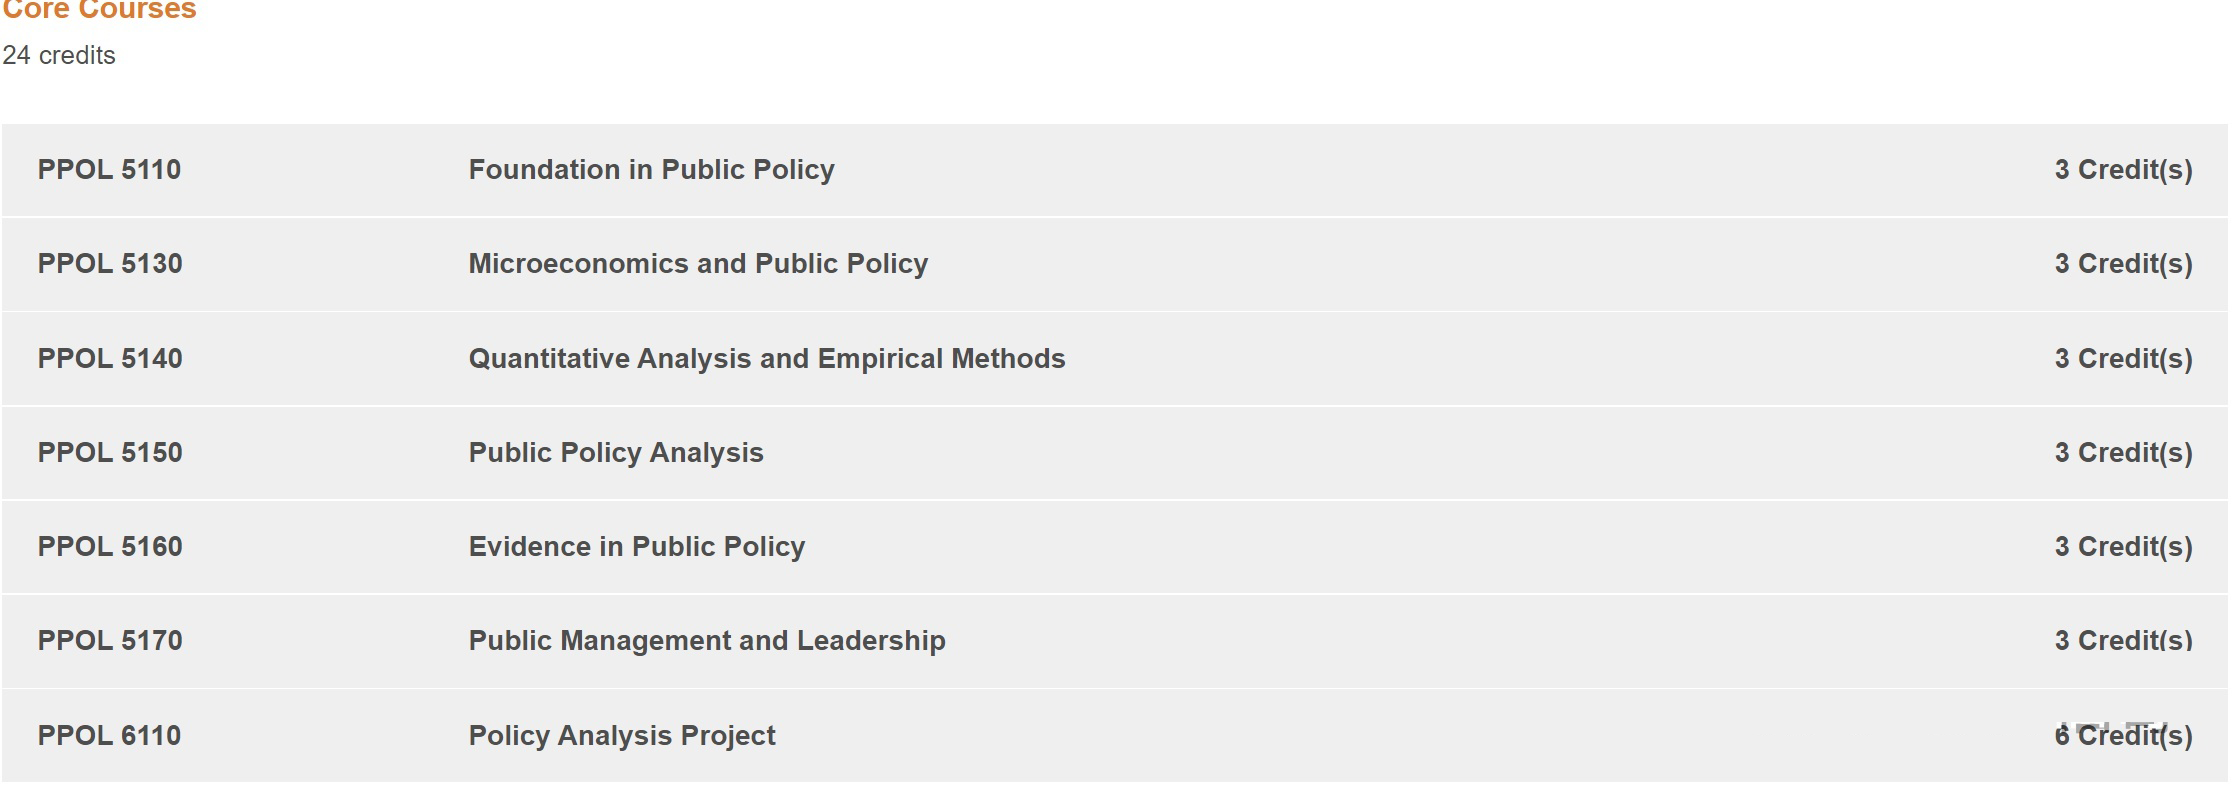The height and width of the screenshot is (795, 2234).
Task: Open the Policy Analysis Project course
Action: [622, 736]
